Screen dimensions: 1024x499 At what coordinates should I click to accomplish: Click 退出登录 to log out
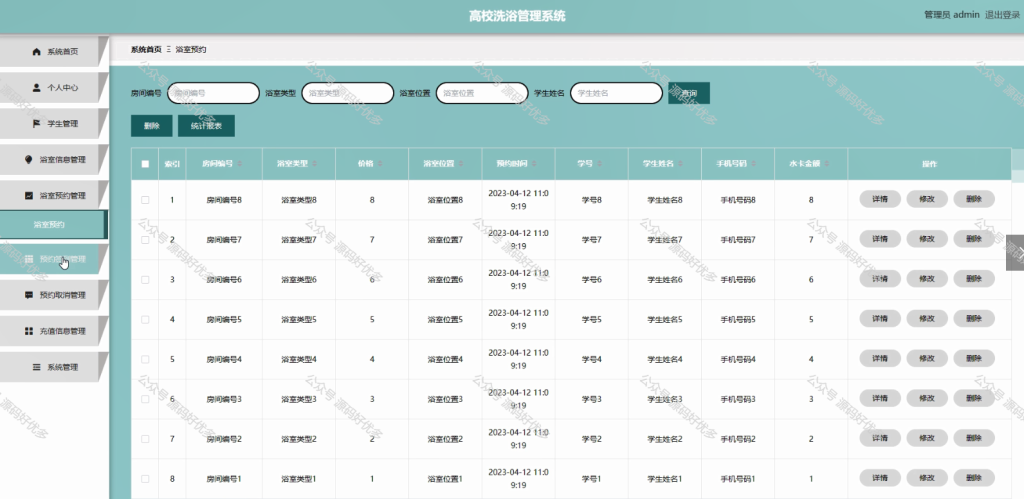click(1002, 15)
